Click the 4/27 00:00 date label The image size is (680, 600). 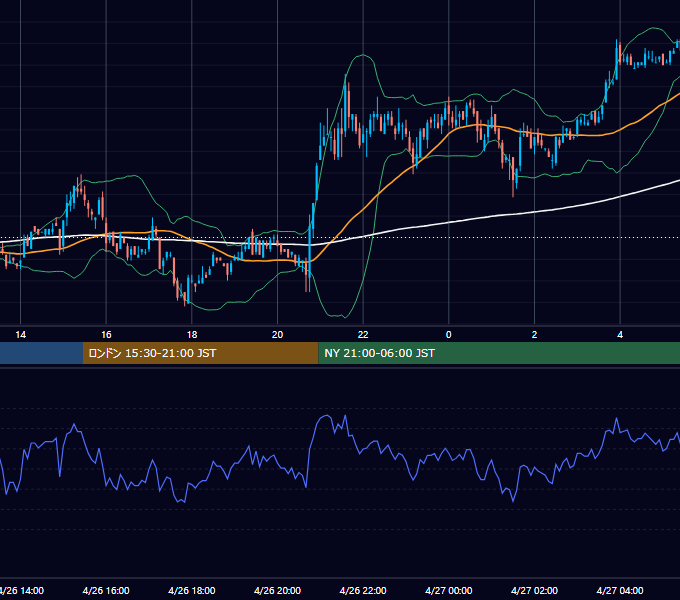pyautogui.click(x=449, y=591)
